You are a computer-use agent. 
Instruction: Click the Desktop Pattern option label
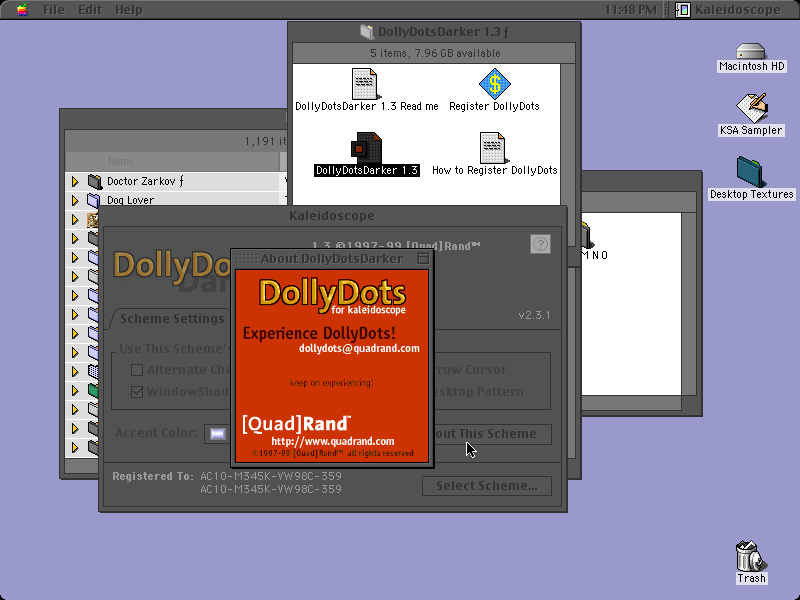click(479, 392)
